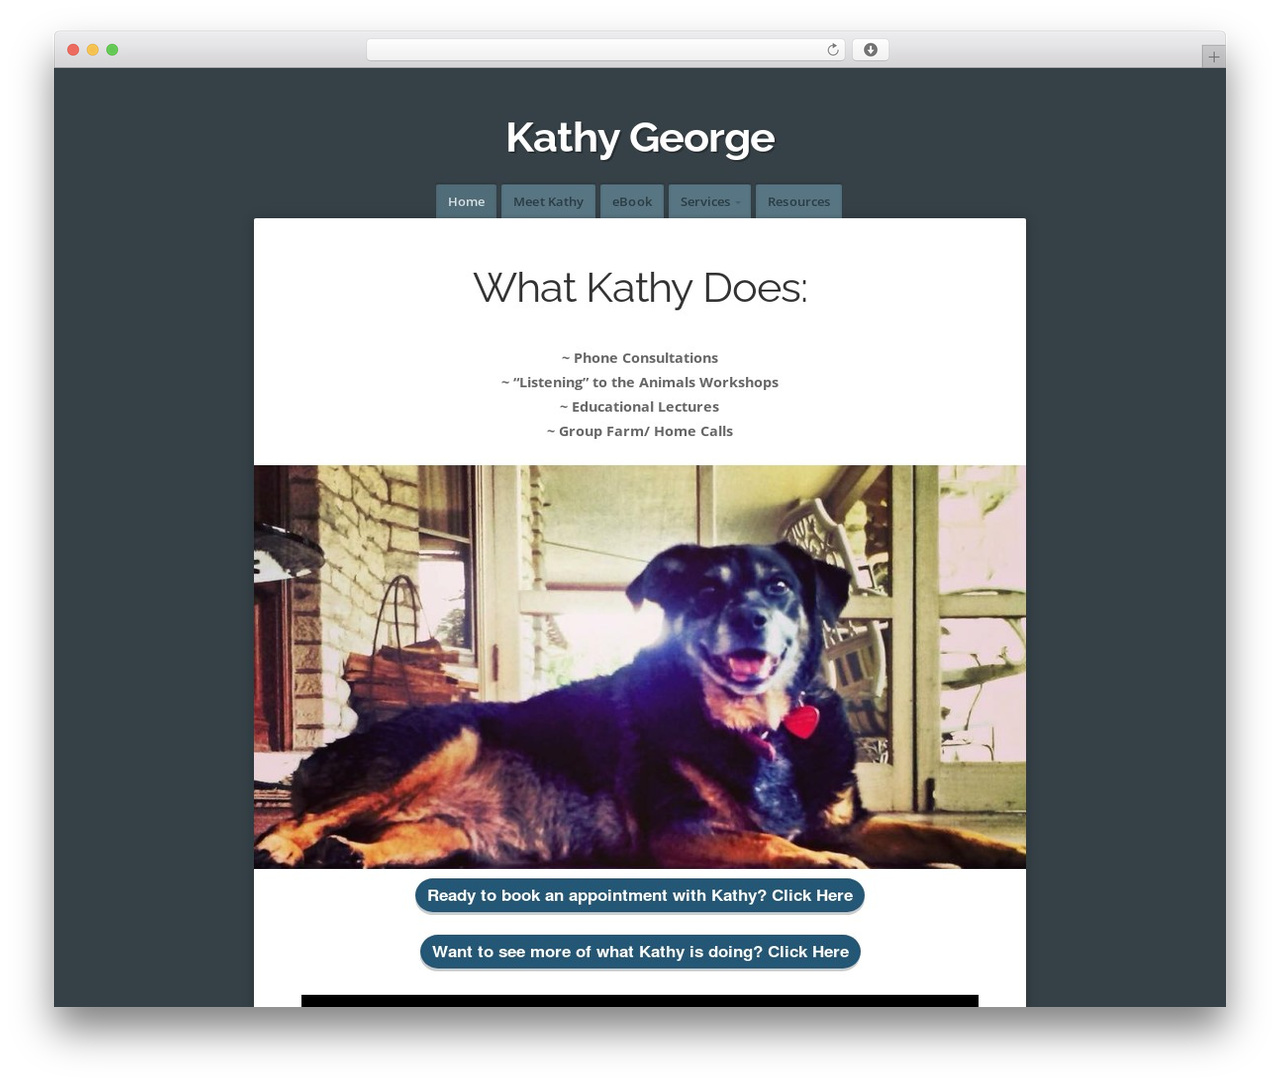Add a new browser tab with the plus button
Image resolution: width=1280 pixels, height=1084 pixels.
click(1213, 57)
